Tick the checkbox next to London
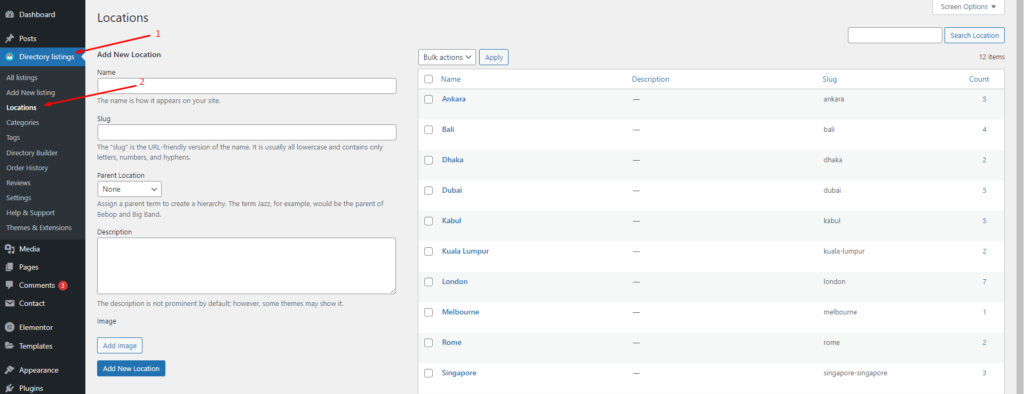This screenshot has width=1024, height=394. pos(428,282)
